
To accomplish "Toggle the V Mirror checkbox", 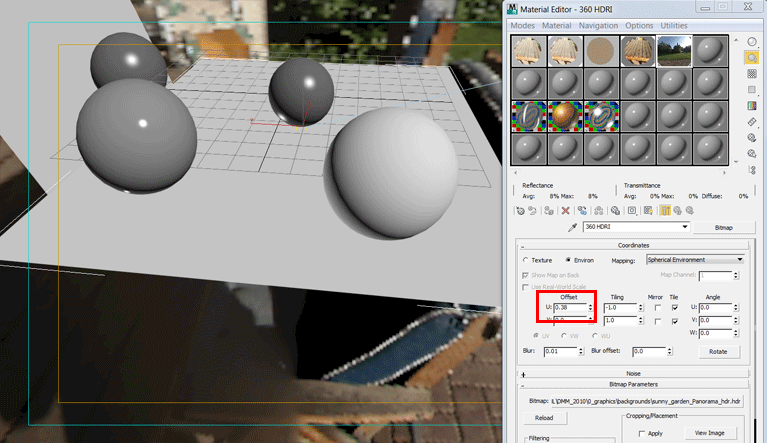I will point(657,321).
